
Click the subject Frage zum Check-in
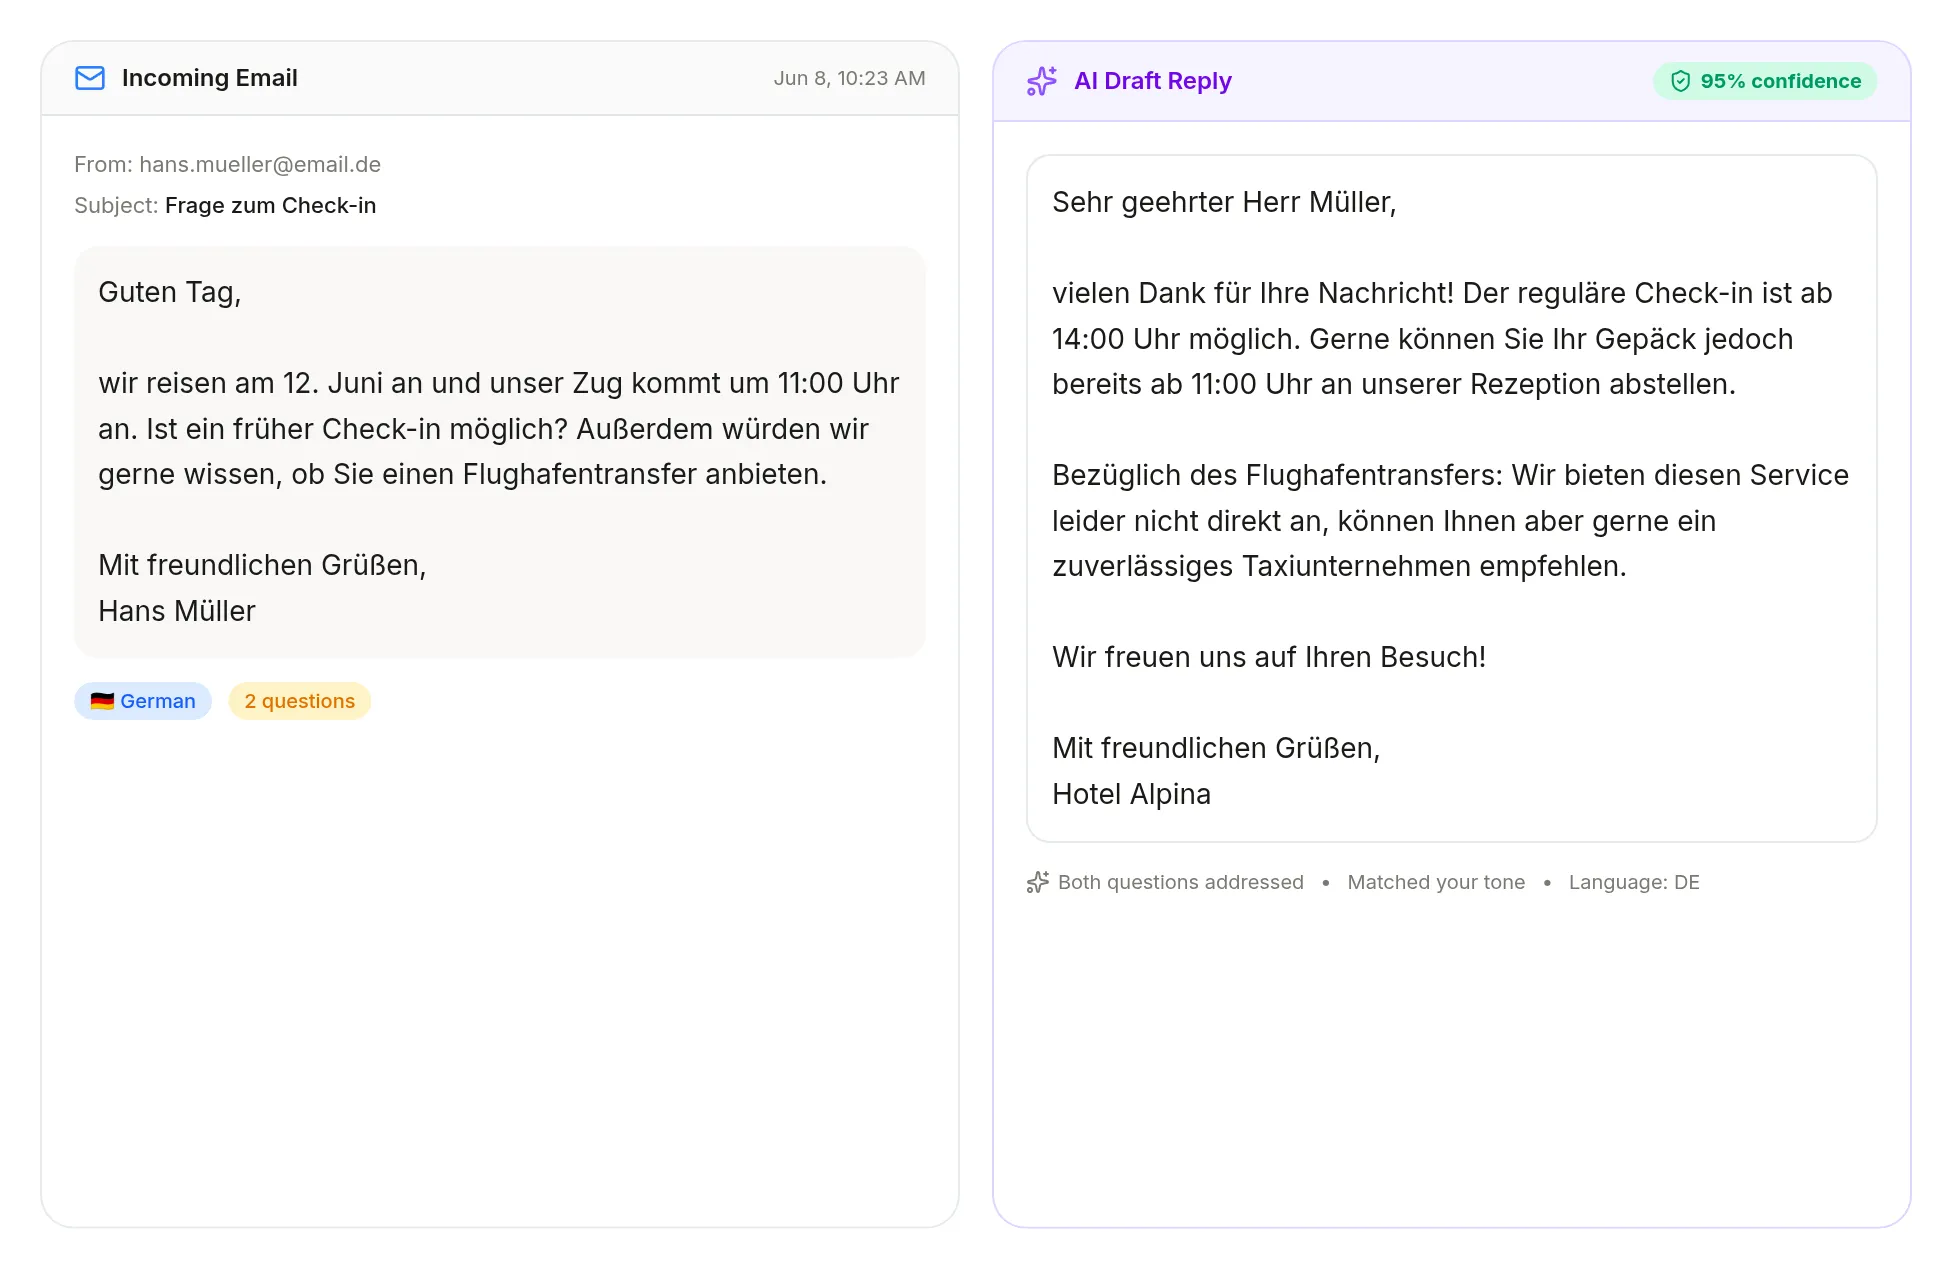click(x=270, y=205)
